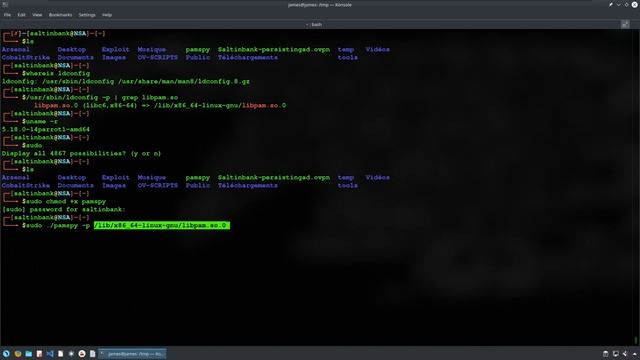This screenshot has width=640, height=360.
Task: Click the 'ldconfig: /usr/sbin/ldconfig' output line
Action: 126,82
